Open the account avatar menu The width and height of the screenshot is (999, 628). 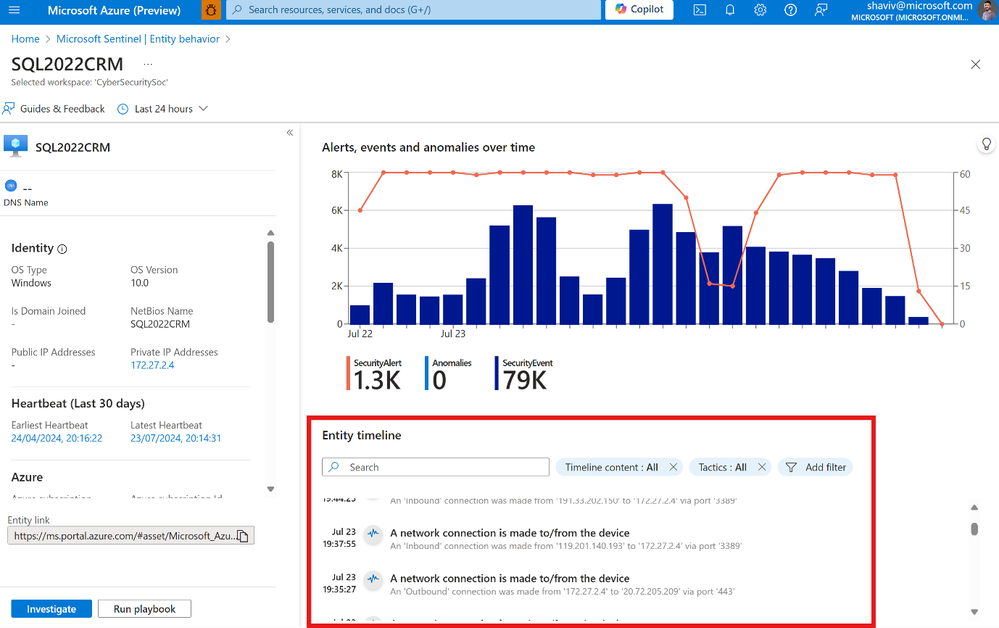point(987,10)
